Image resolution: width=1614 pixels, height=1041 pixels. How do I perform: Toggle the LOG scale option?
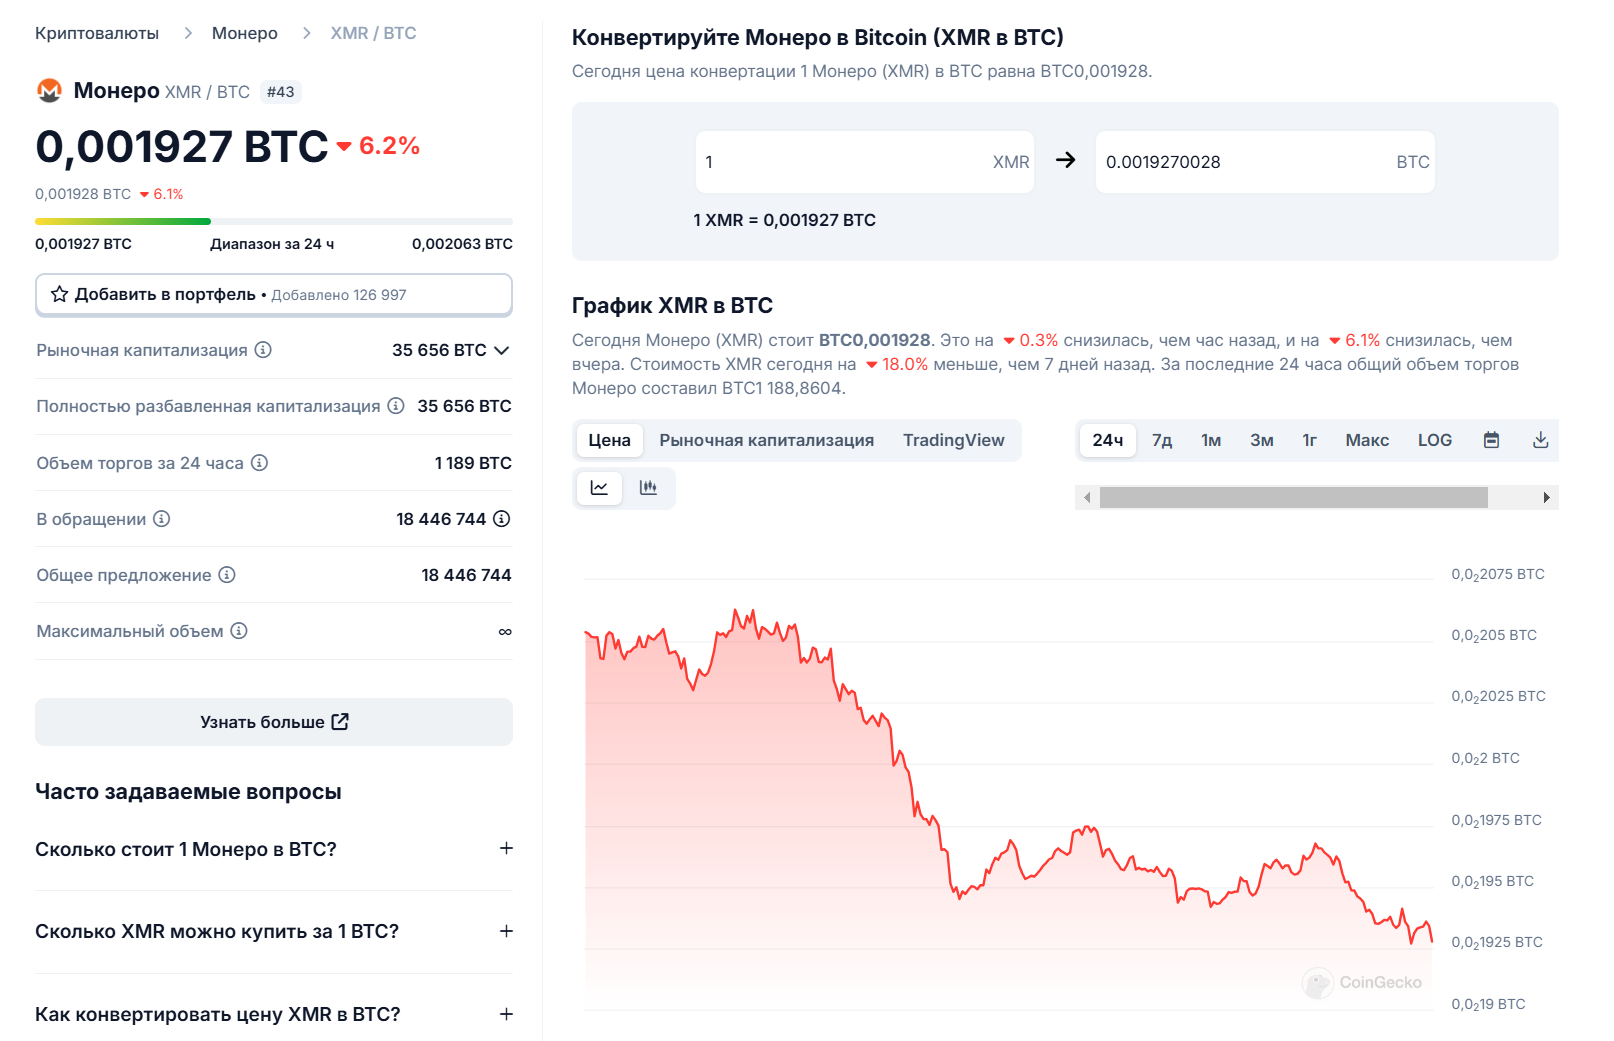click(1434, 440)
